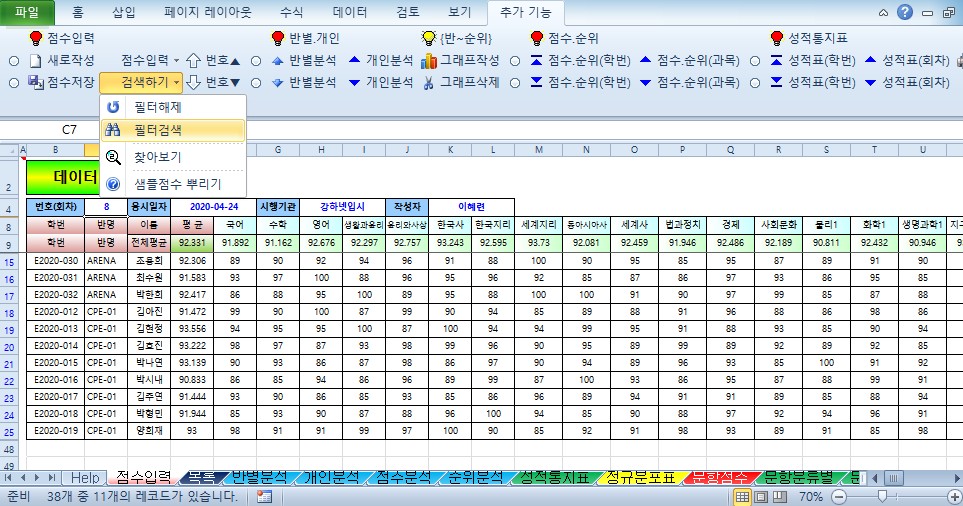Click the 반별.개인 red lightbulb icon

pyautogui.click(x=278, y=38)
